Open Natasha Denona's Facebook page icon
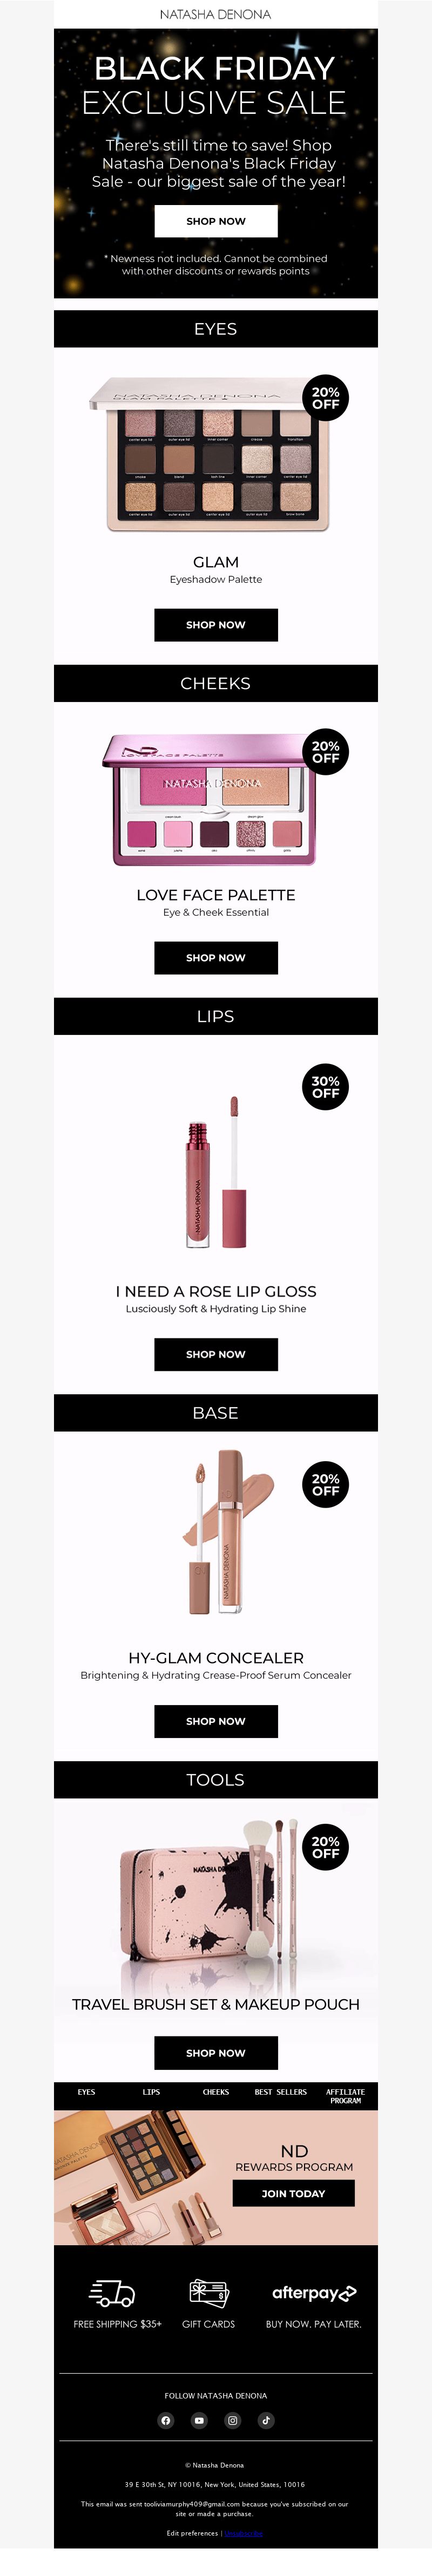 (166, 2420)
